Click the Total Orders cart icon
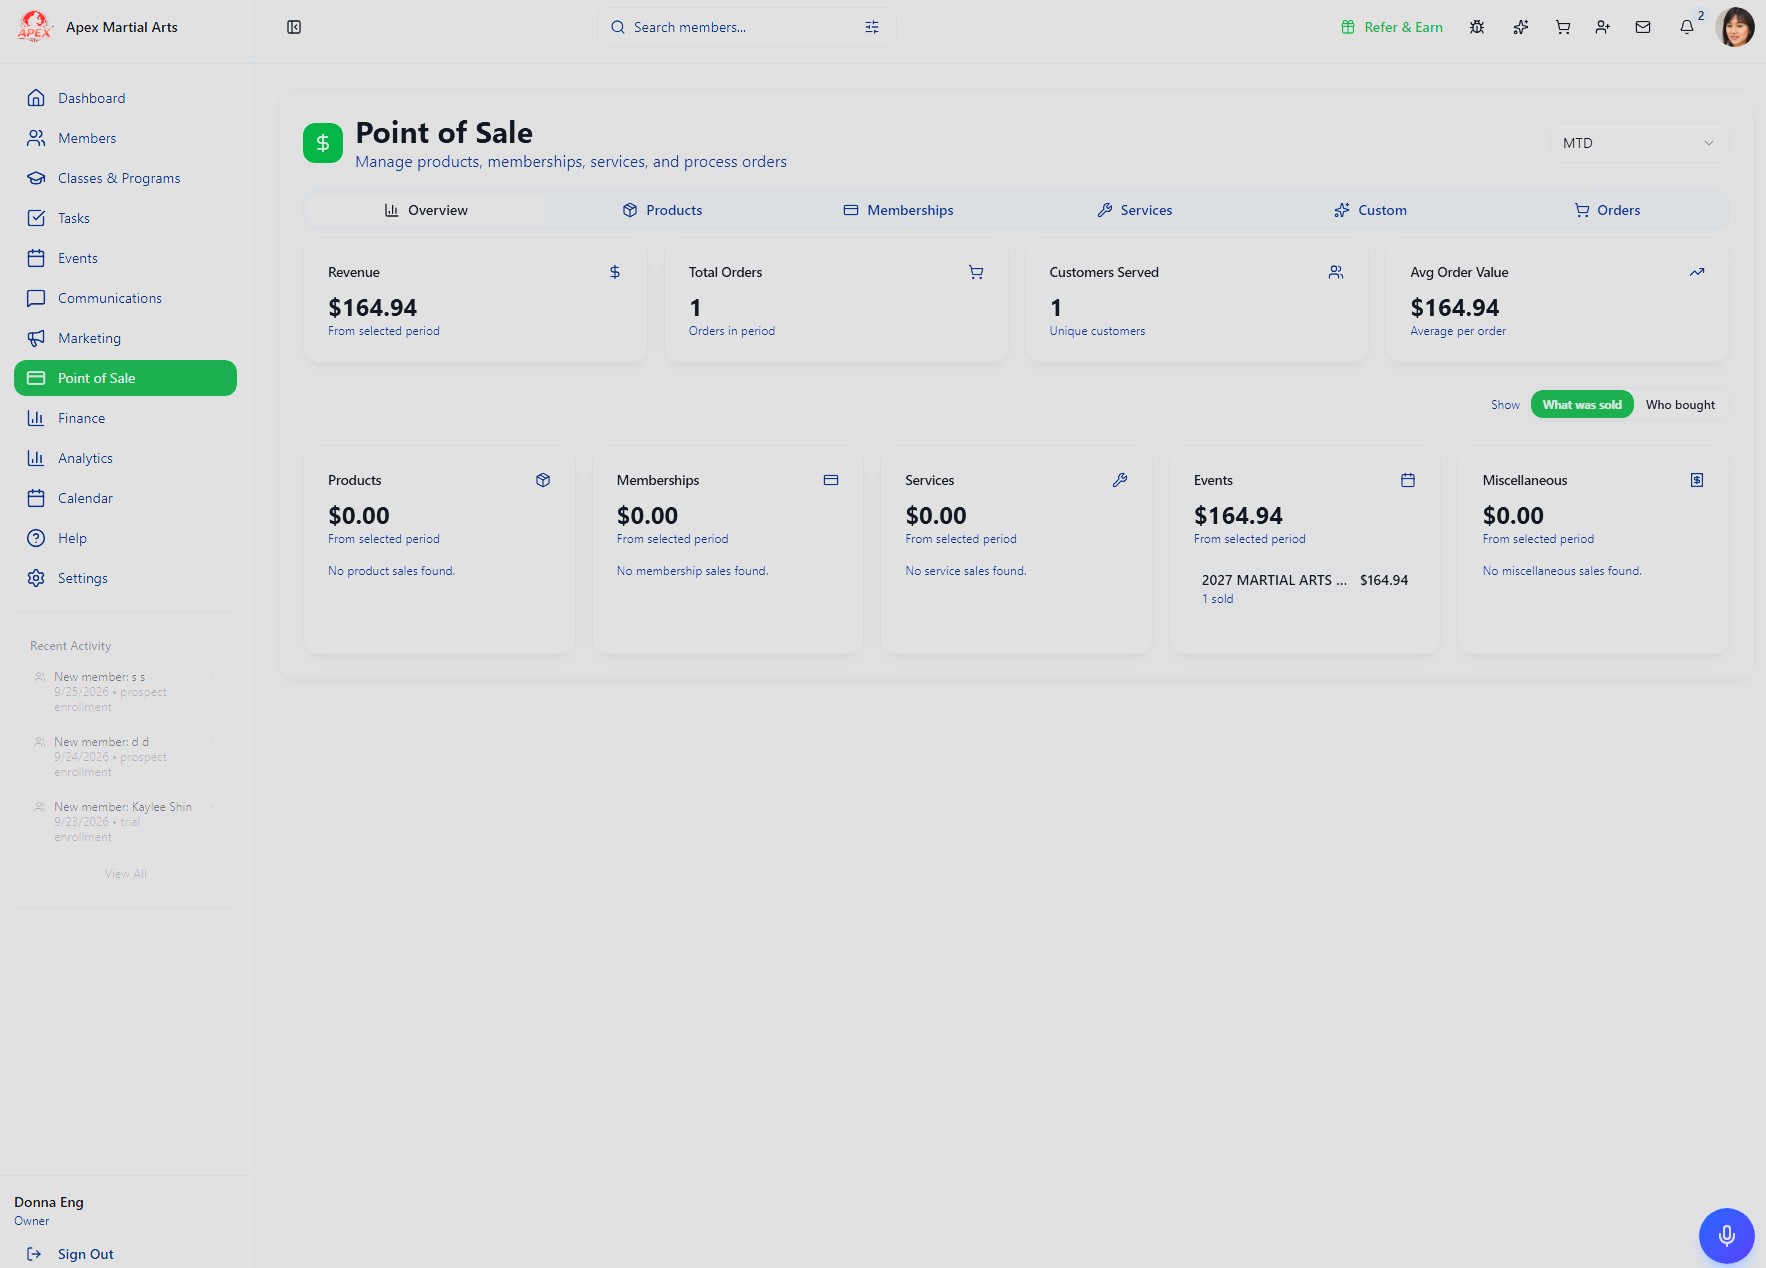 click(976, 272)
